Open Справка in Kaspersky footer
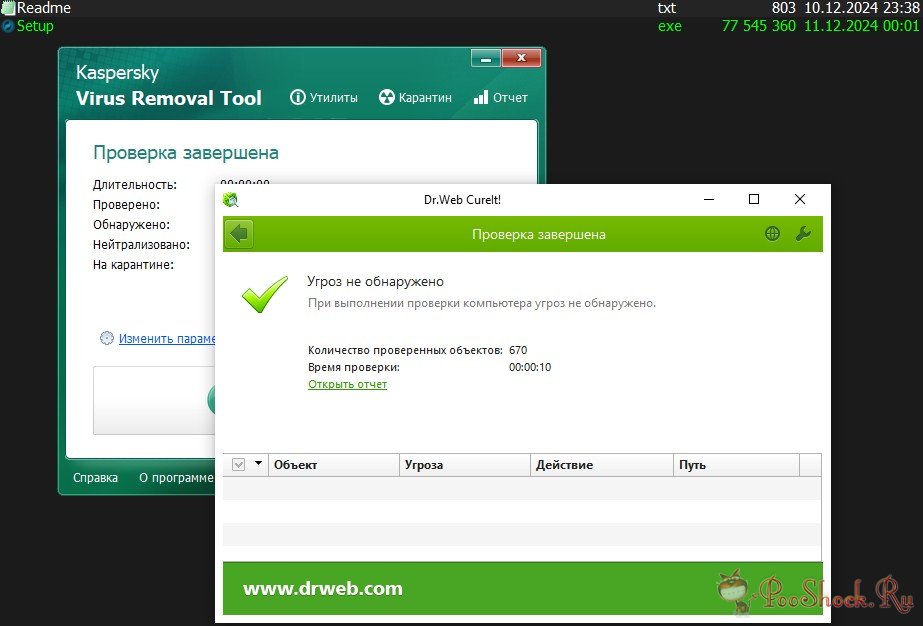 point(95,478)
